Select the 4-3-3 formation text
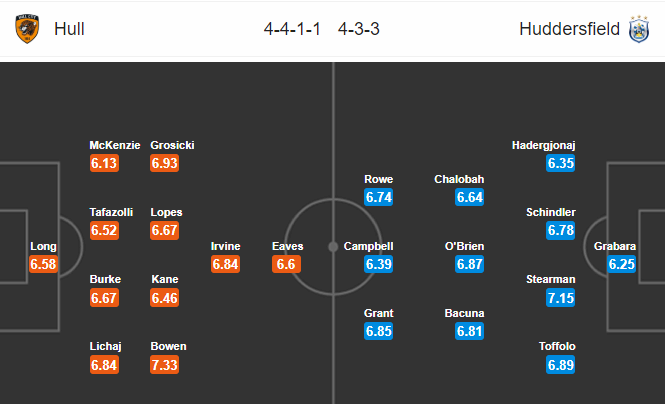This screenshot has height=404, width=665. tap(359, 29)
